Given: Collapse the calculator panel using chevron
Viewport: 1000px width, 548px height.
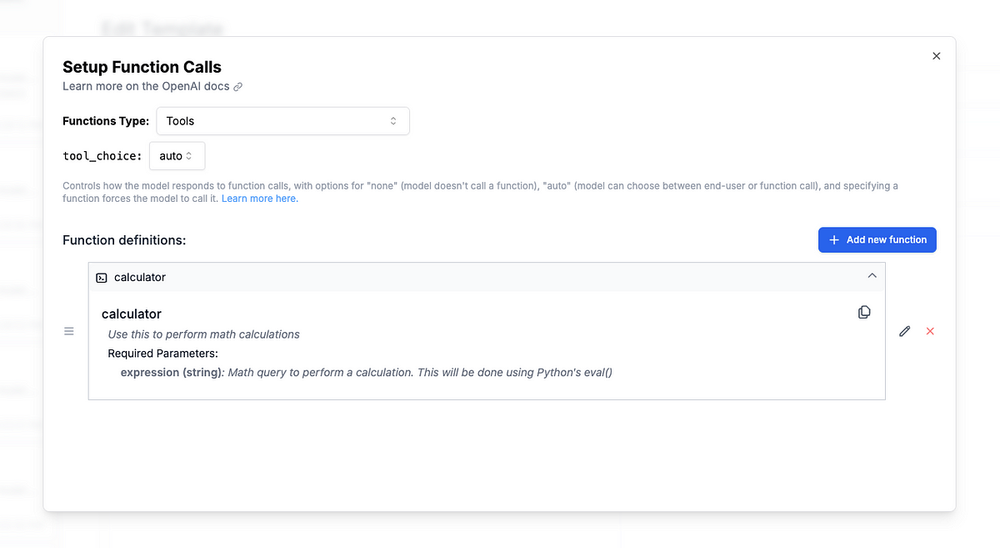Looking at the screenshot, I should coord(872,276).
